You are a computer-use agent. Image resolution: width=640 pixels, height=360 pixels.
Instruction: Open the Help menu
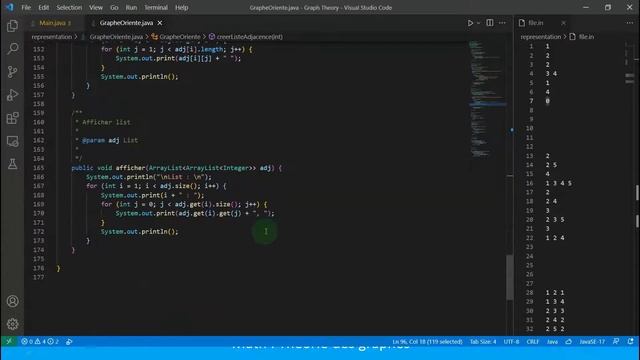pos(182,7)
